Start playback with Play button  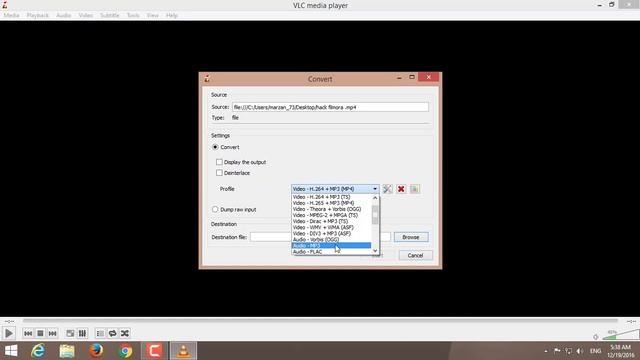[x=9, y=333]
